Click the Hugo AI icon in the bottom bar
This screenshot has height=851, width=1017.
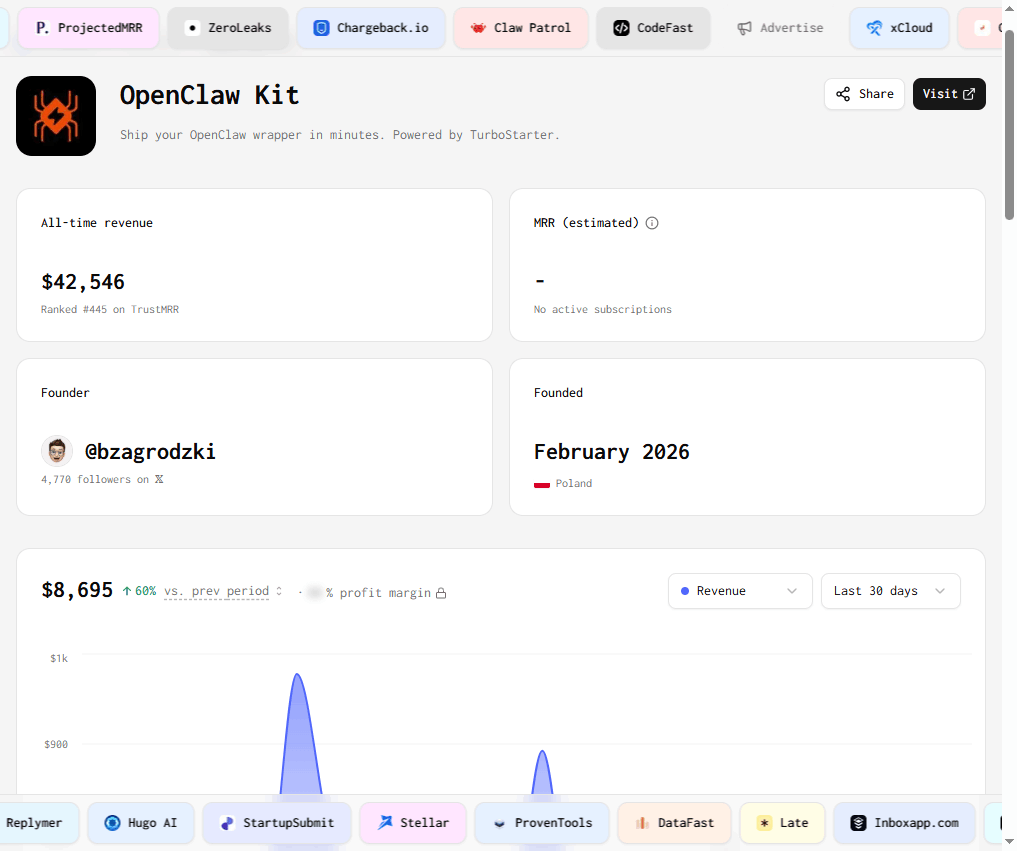(111, 822)
